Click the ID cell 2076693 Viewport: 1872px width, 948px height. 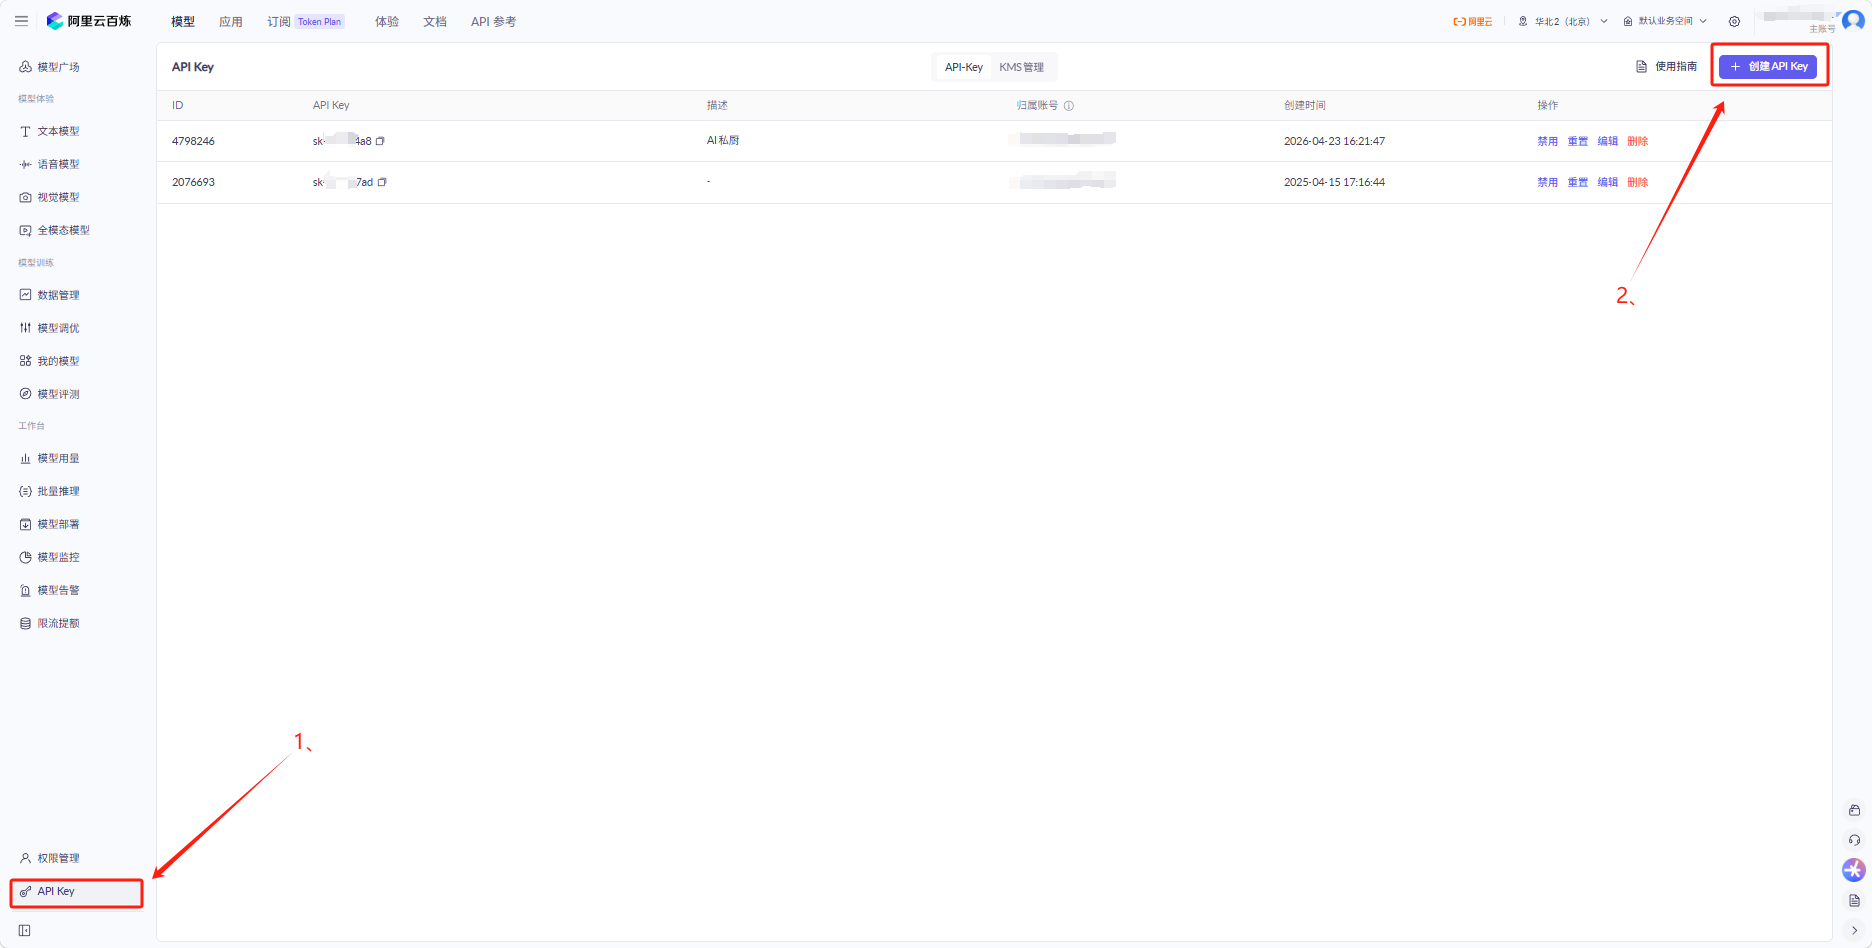(x=193, y=182)
